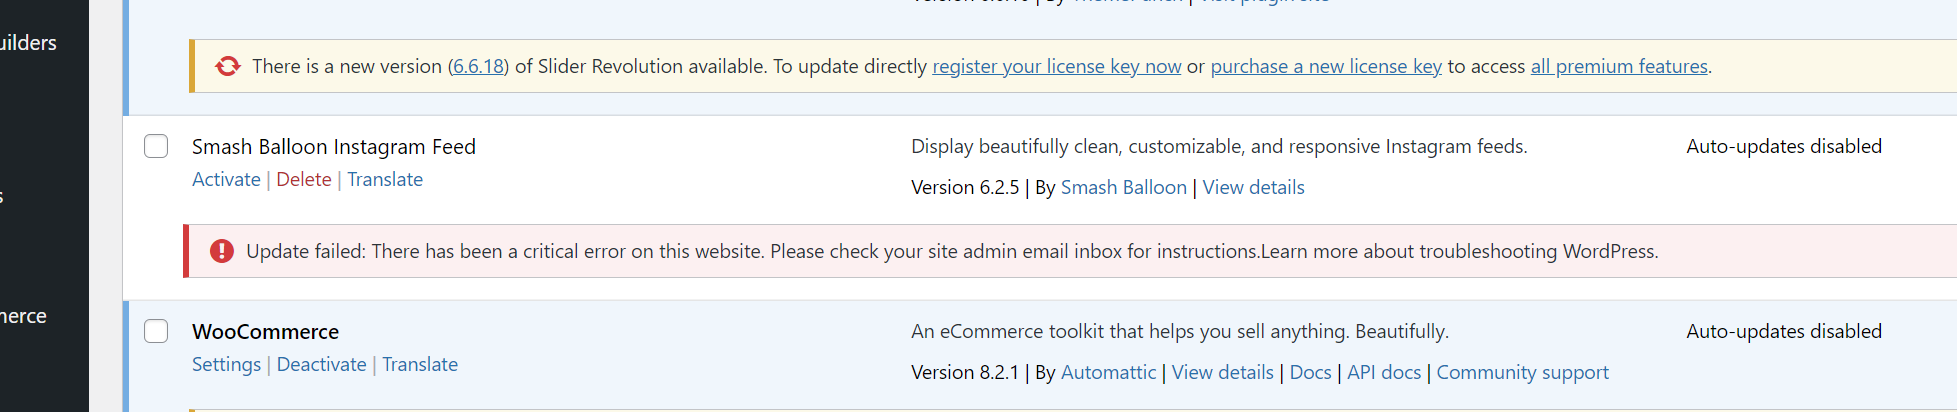
Task: Select the red update-failed error icon
Action: [222, 251]
